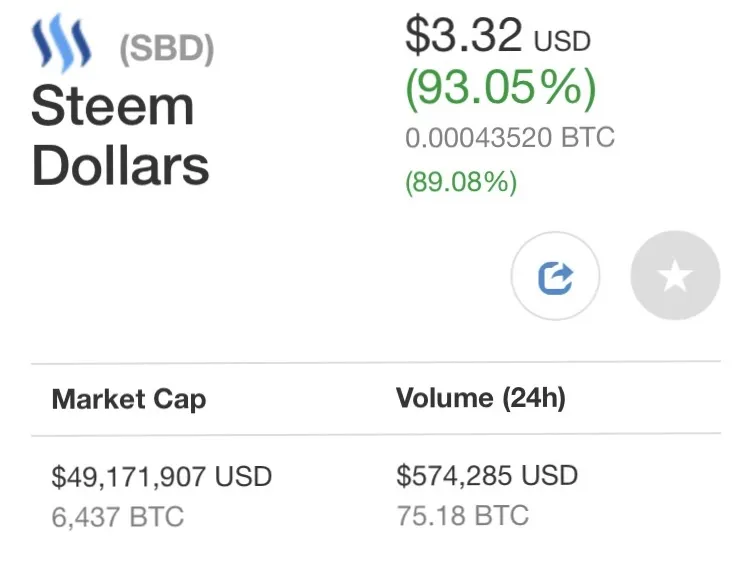Select the 0.00043520 BTC price

click(x=510, y=138)
